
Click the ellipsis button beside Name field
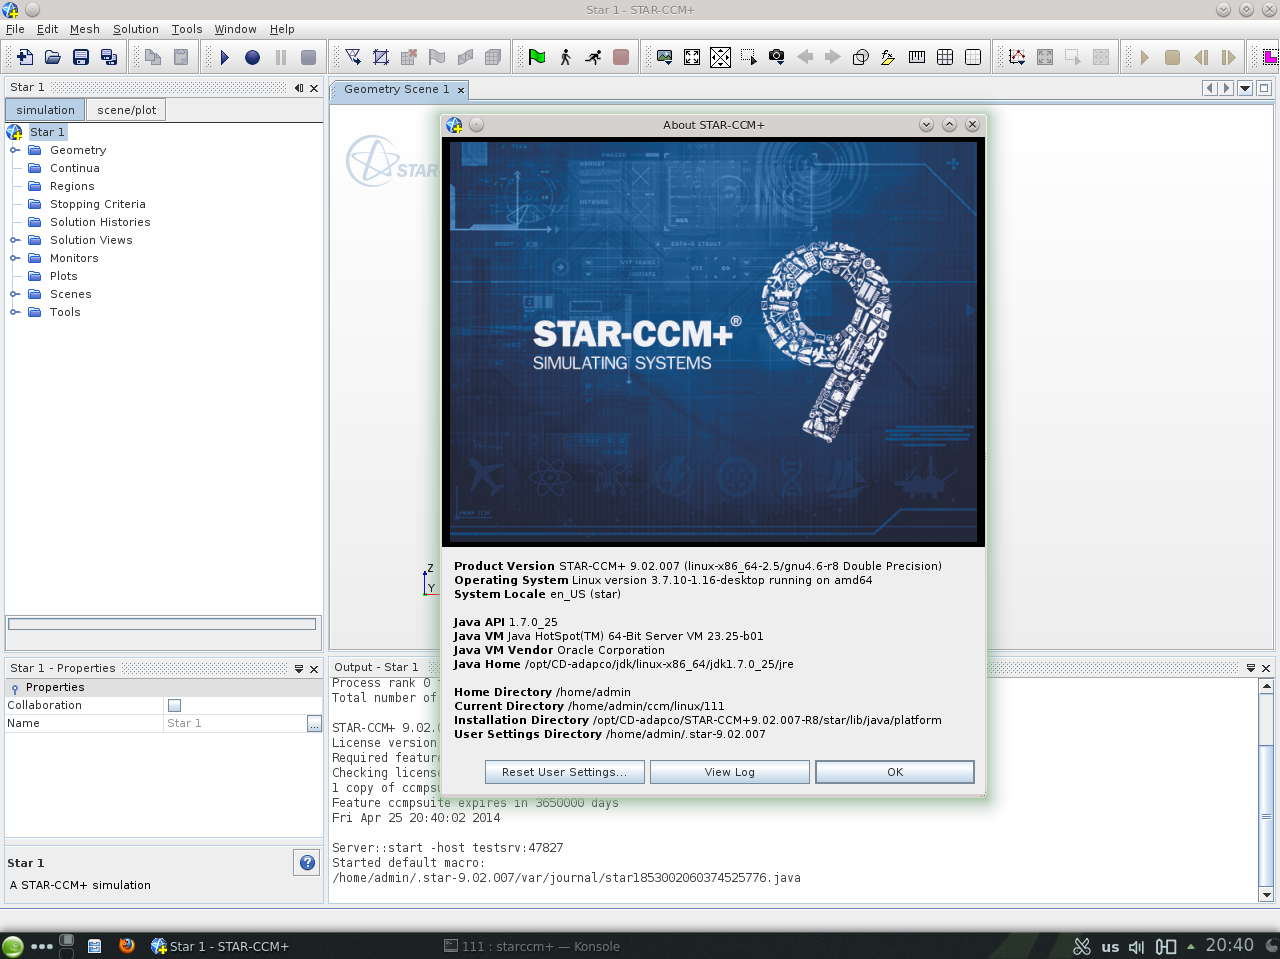pyautogui.click(x=314, y=723)
